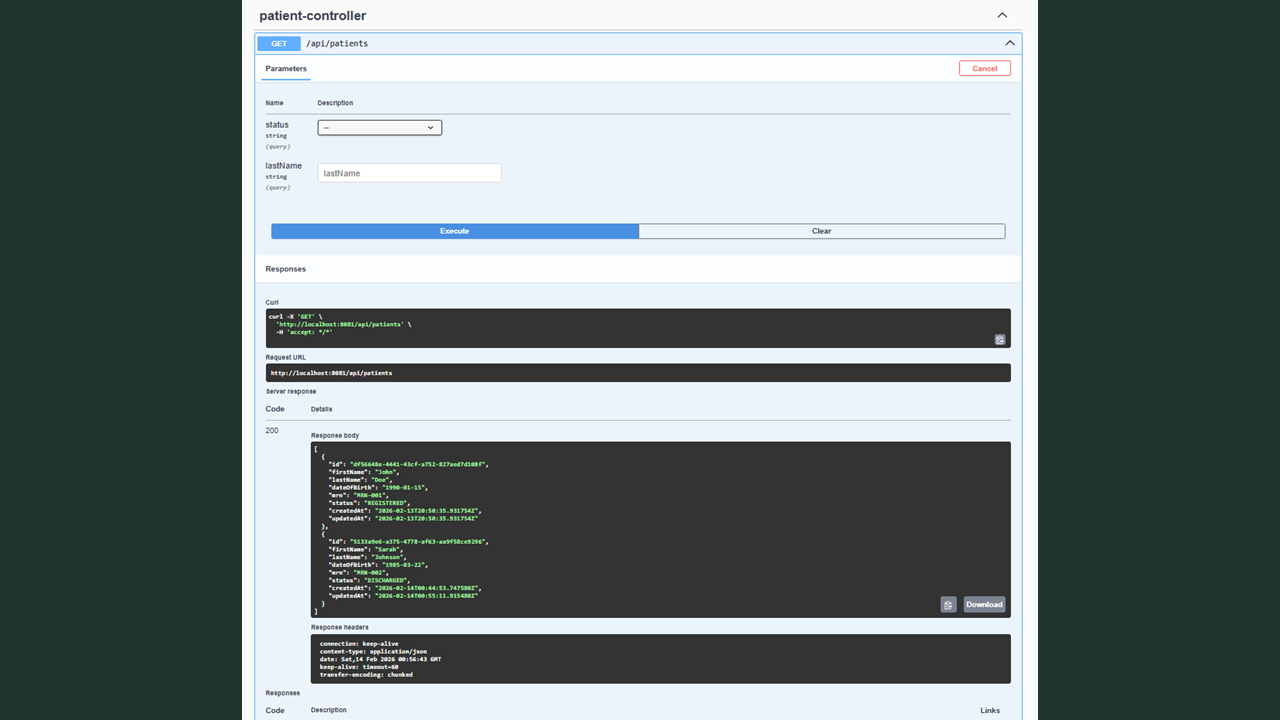
Task: Copy the curl command to clipboard
Action: click(x=1000, y=340)
